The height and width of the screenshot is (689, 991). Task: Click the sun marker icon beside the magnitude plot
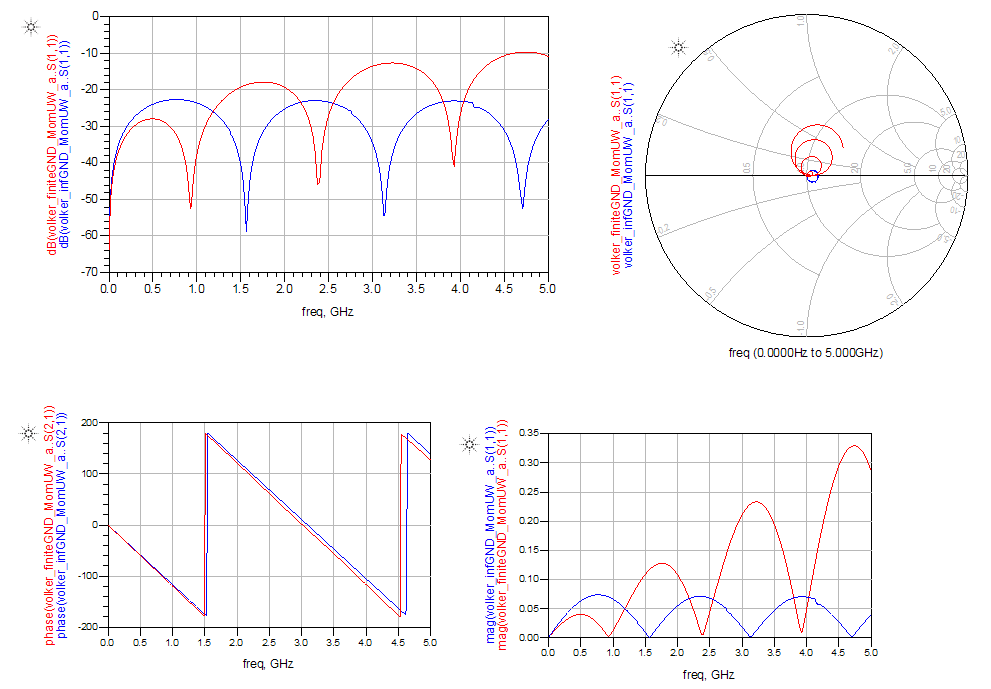click(469, 444)
